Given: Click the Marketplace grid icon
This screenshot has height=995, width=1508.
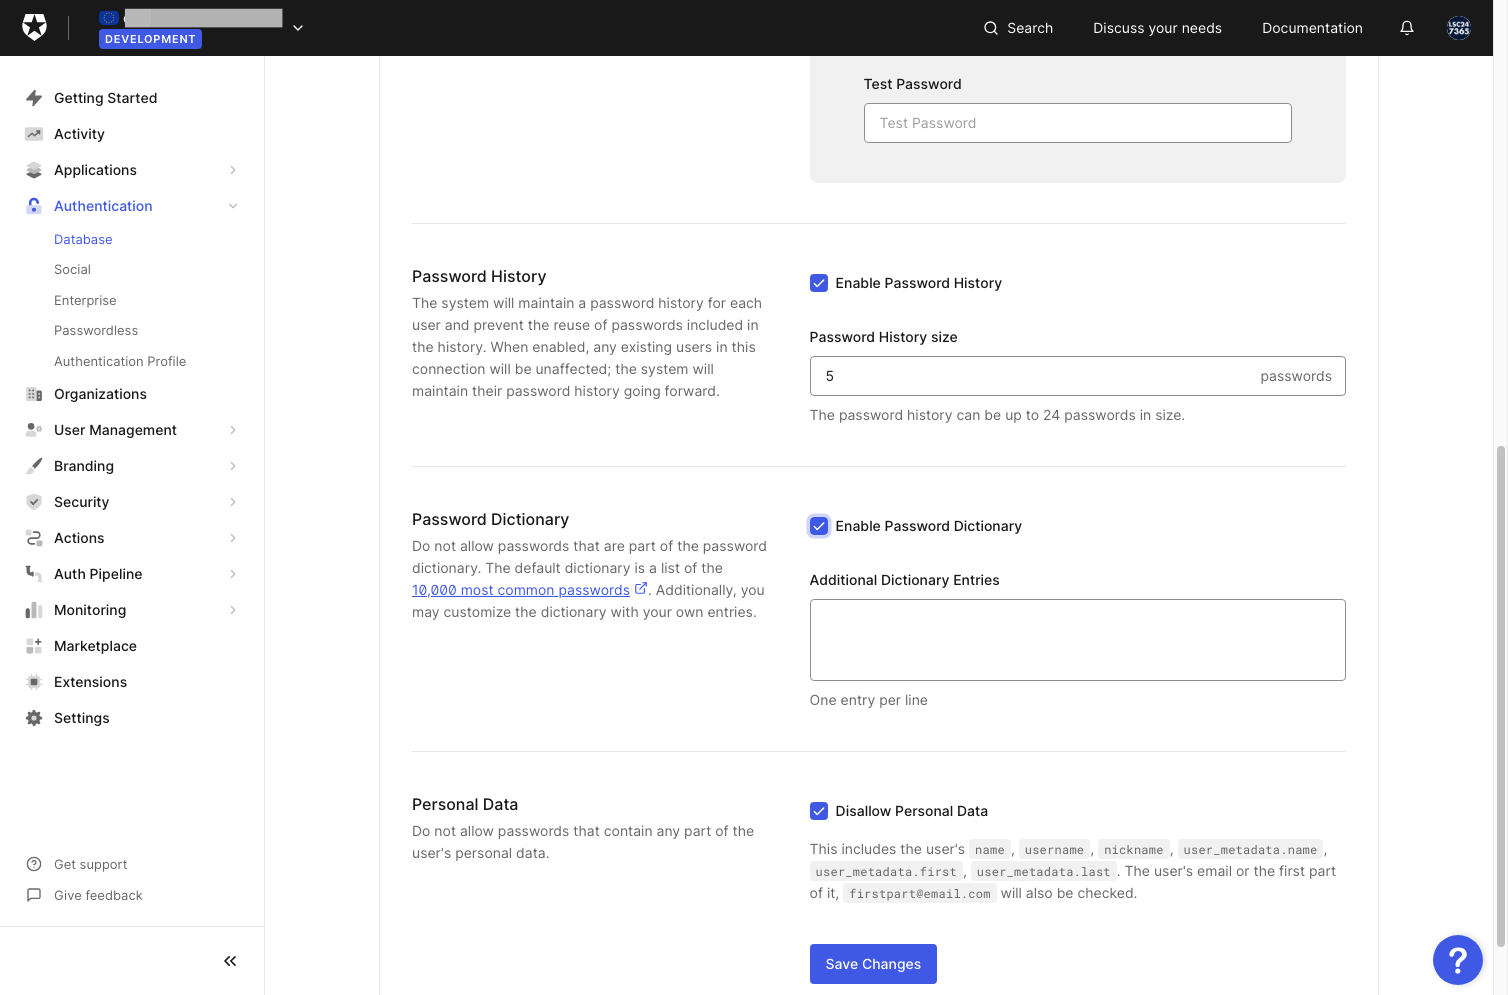Looking at the screenshot, I should (x=34, y=646).
